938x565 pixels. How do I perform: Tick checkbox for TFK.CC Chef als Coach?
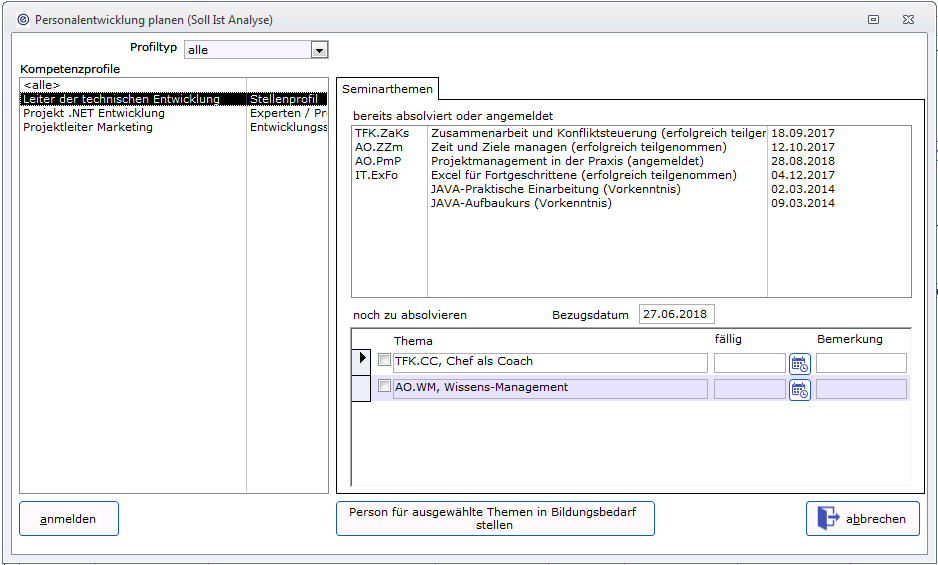click(x=384, y=360)
